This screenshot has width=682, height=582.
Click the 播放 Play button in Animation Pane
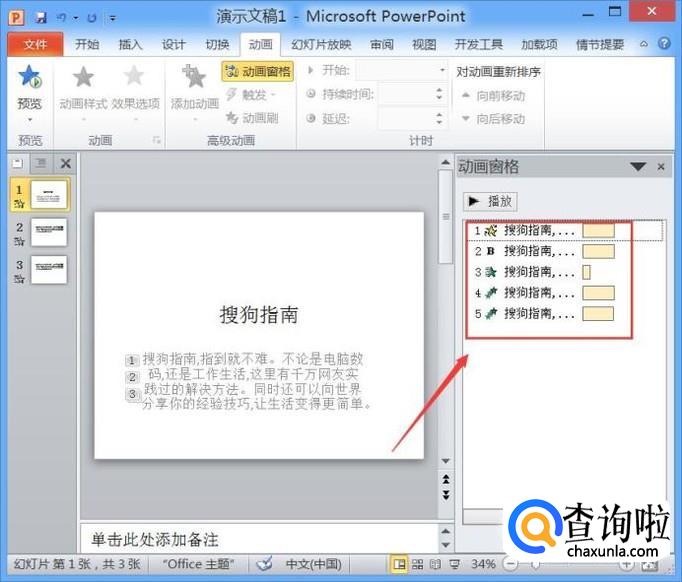(490, 201)
